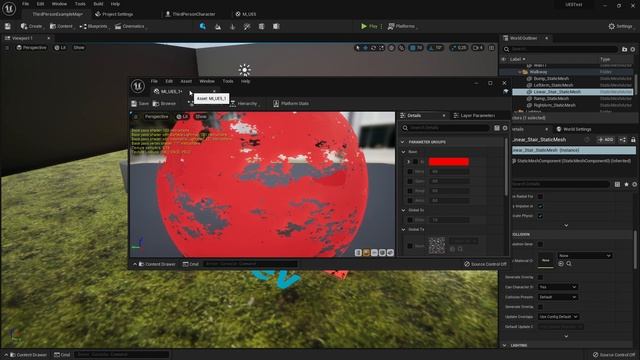Screen dimensions: 640x360
Task: Enable the Global Tx texture parameter checkbox
Action: tap(410, 246)
